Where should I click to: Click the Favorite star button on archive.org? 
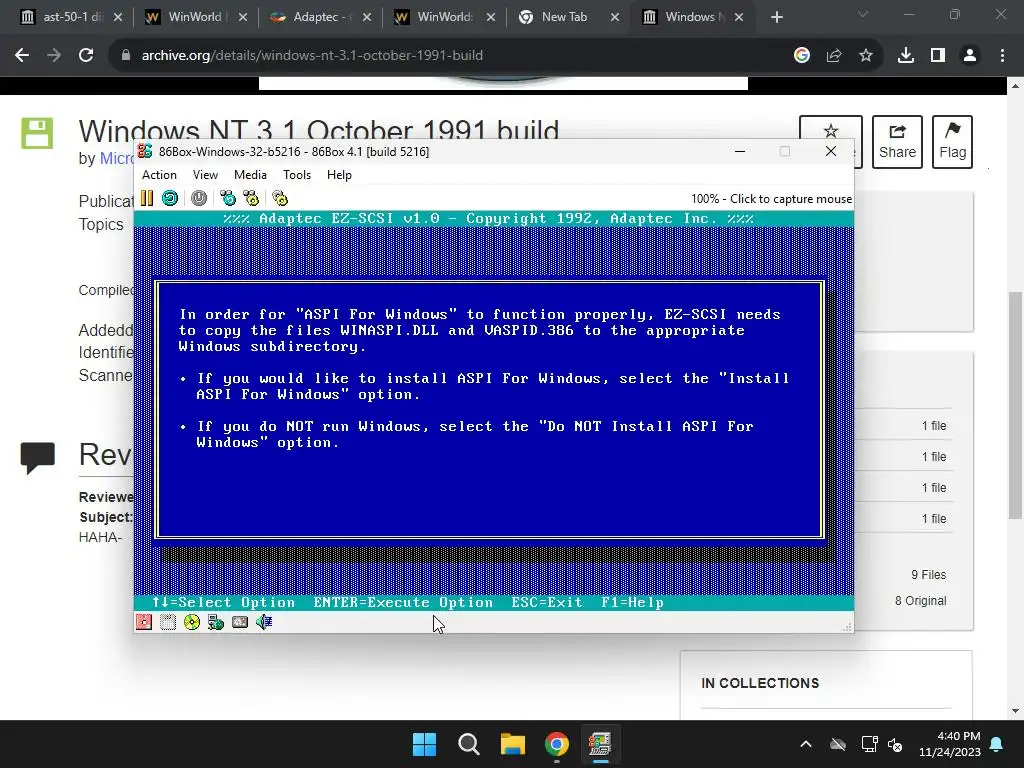pyautogui.click(x=831, y=131)
